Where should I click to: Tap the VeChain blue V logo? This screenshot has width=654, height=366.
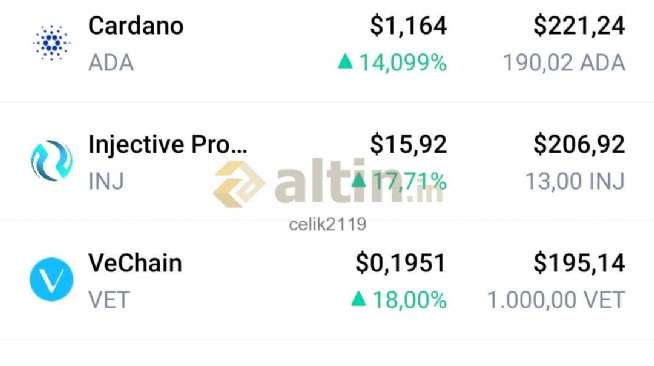point(52,279)
